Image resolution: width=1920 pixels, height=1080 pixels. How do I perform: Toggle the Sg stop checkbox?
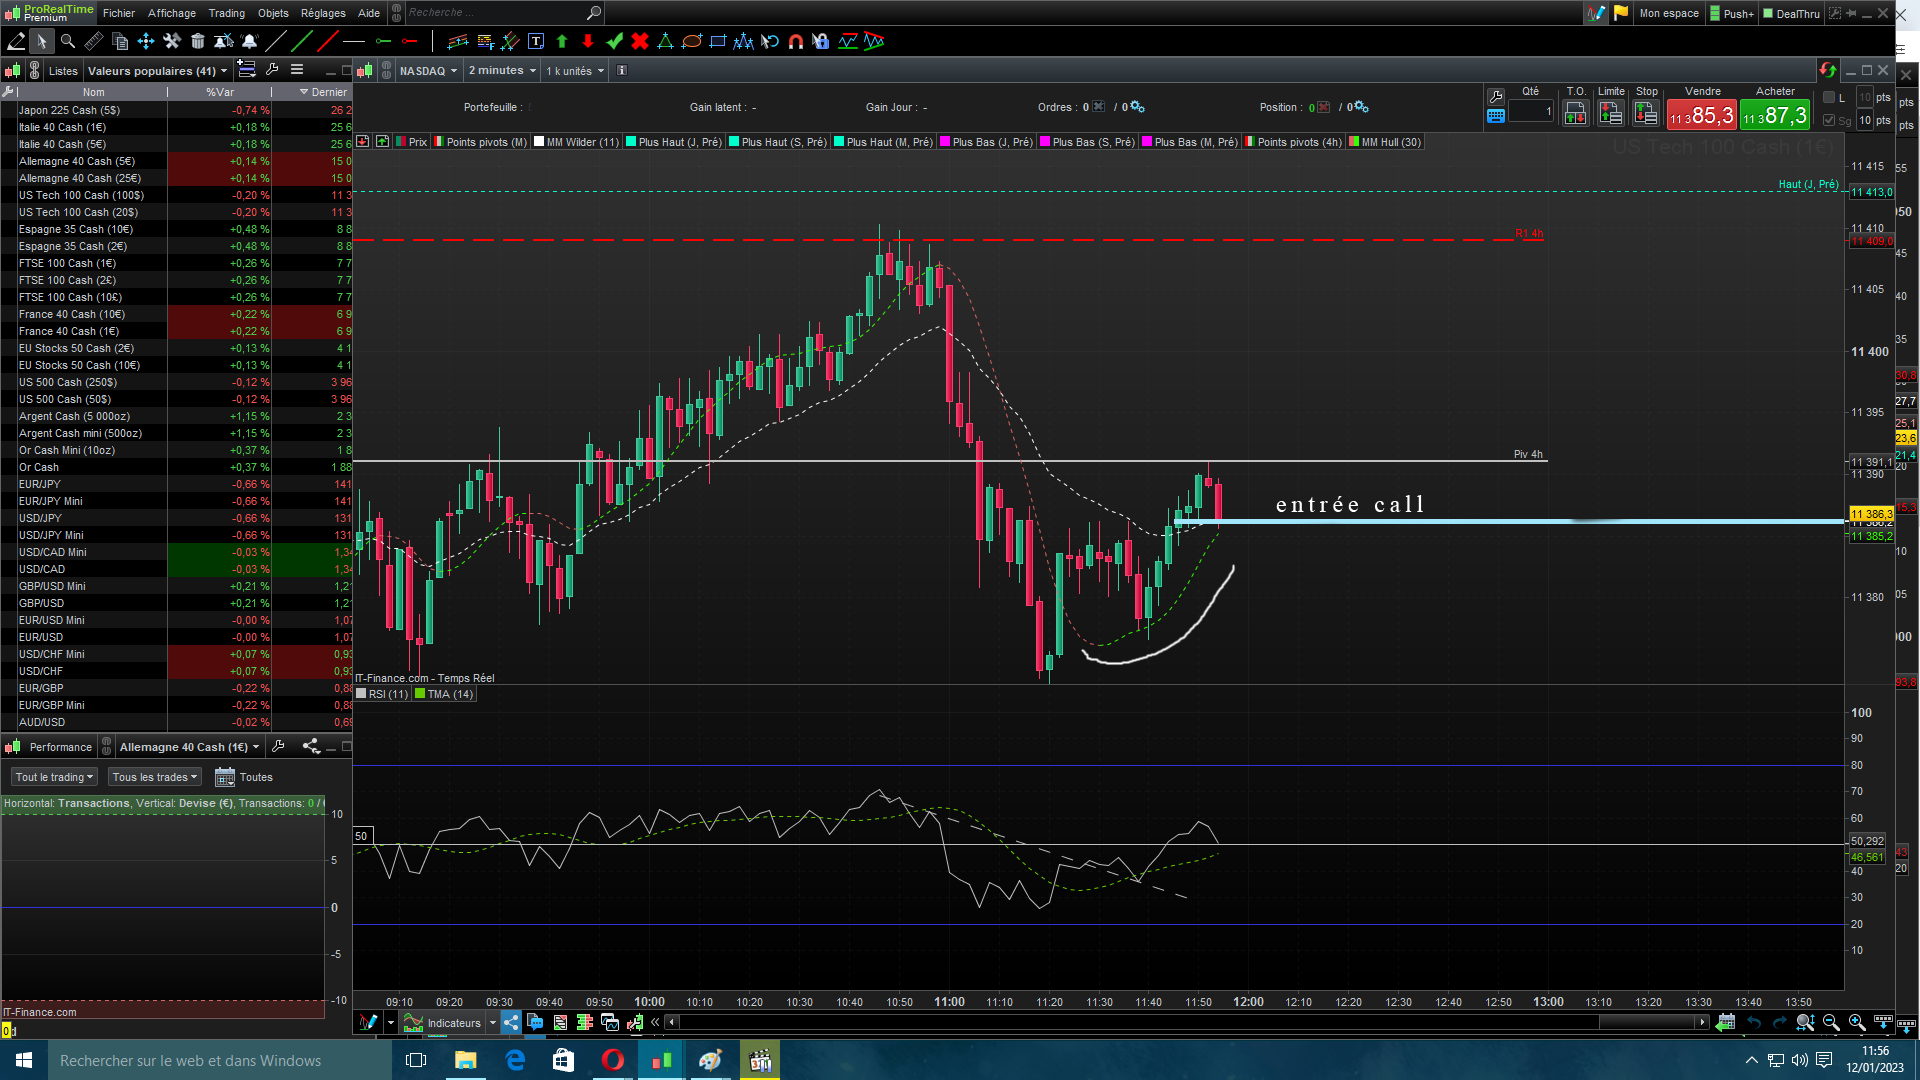click(x=1829, y=120)
